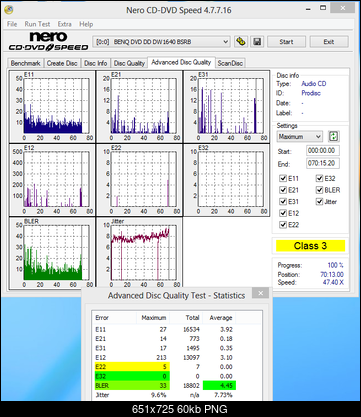This screenshot has height=417, width=361.
Task: Click the E21 error graph
Action: point(139,106)
